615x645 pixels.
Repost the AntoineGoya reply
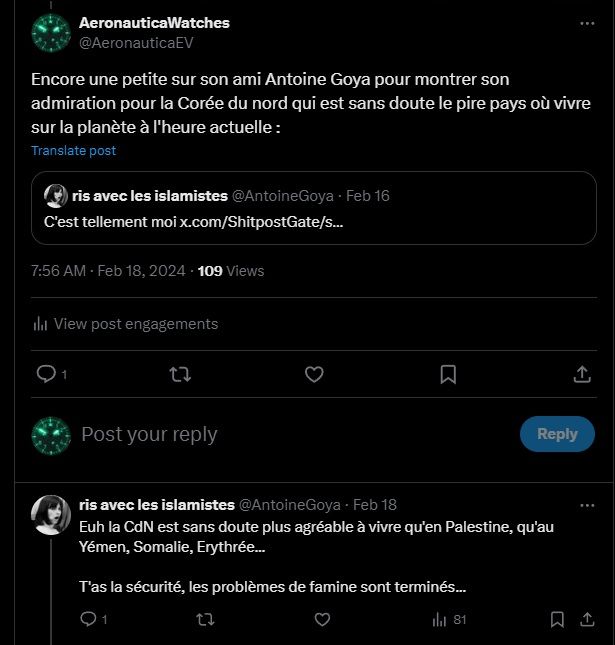[205, 619]
